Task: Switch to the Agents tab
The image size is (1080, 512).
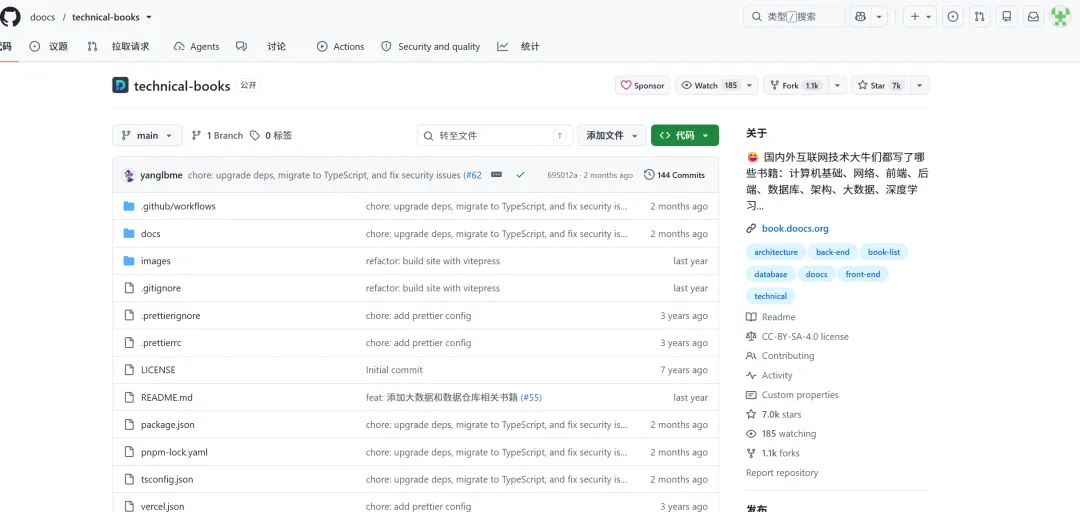Action: click(196, 46)
